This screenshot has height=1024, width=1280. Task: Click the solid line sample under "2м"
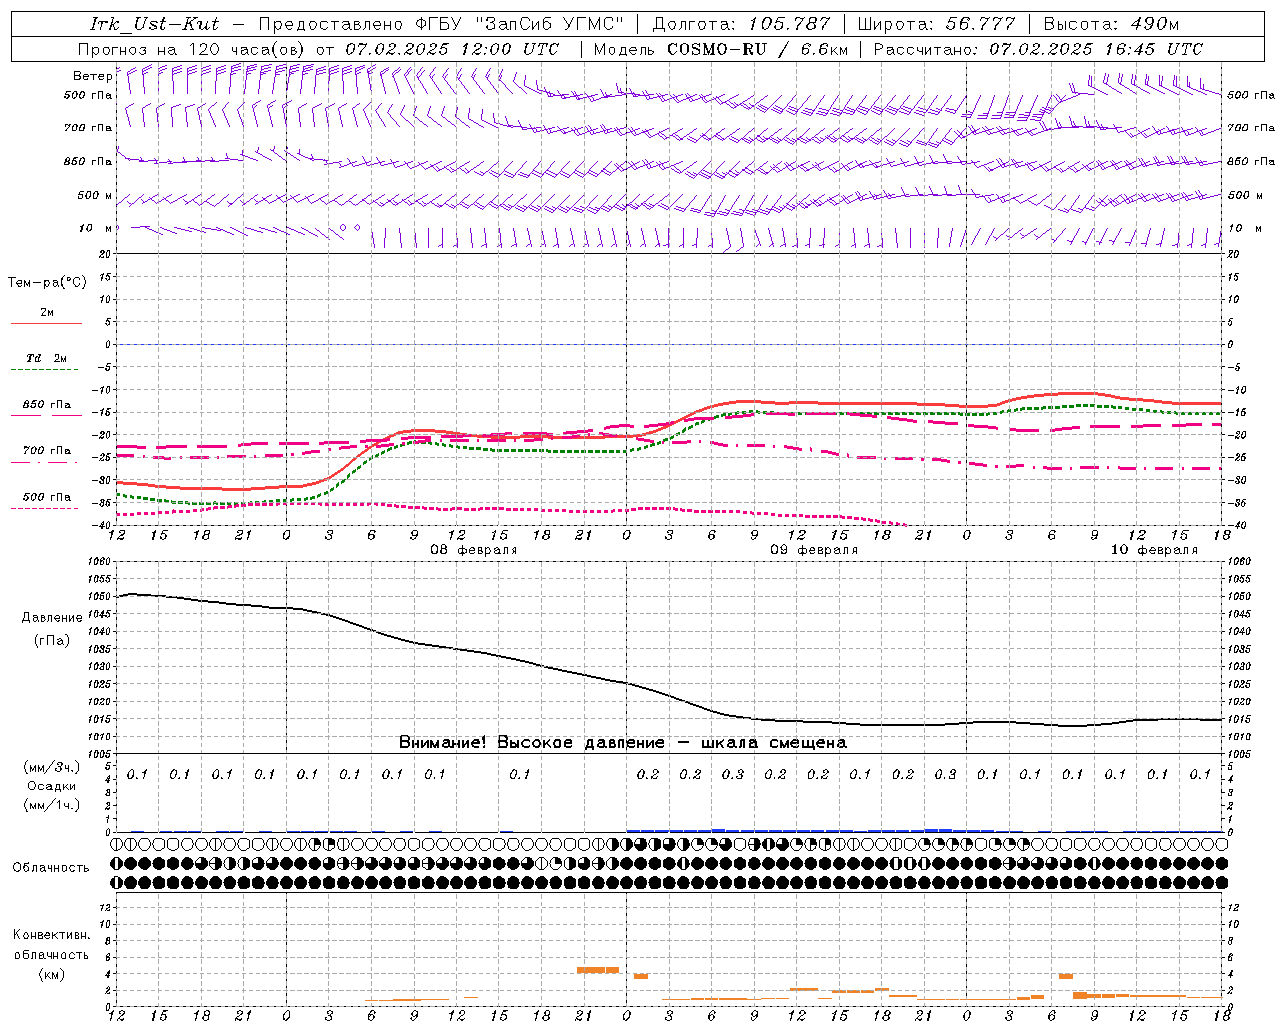pos(46,323)
